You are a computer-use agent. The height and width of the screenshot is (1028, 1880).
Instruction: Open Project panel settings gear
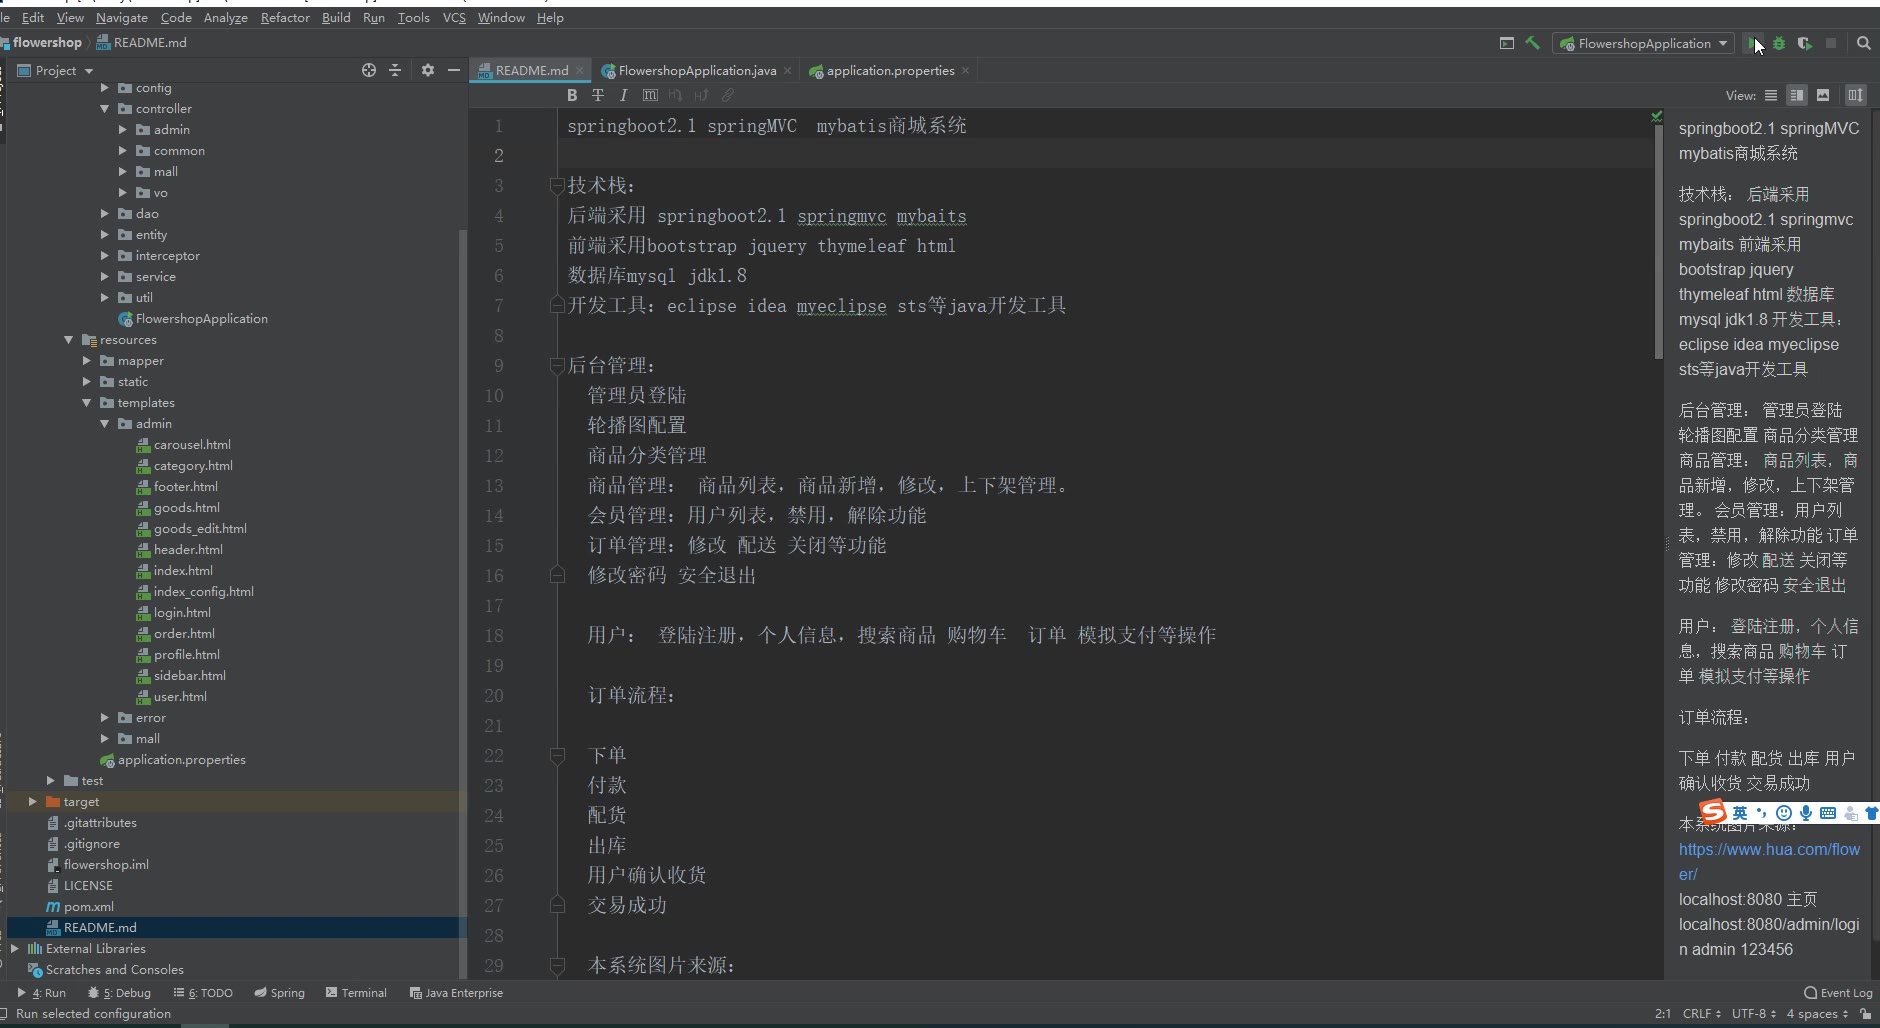coord(428,70)
